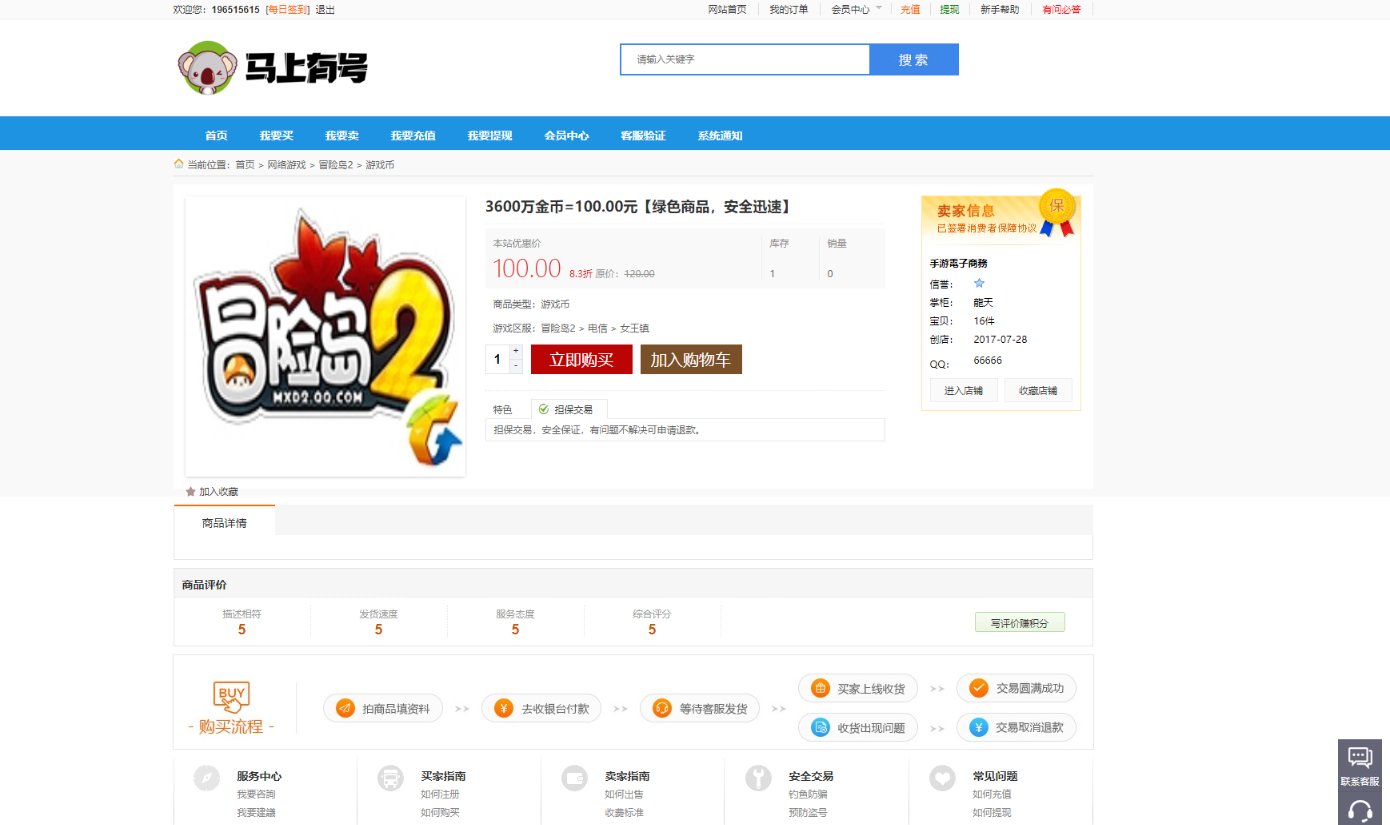The image size is (1390, 825).
Task: Click the home icon in the breadcrumb
Action: click(179, 164)
